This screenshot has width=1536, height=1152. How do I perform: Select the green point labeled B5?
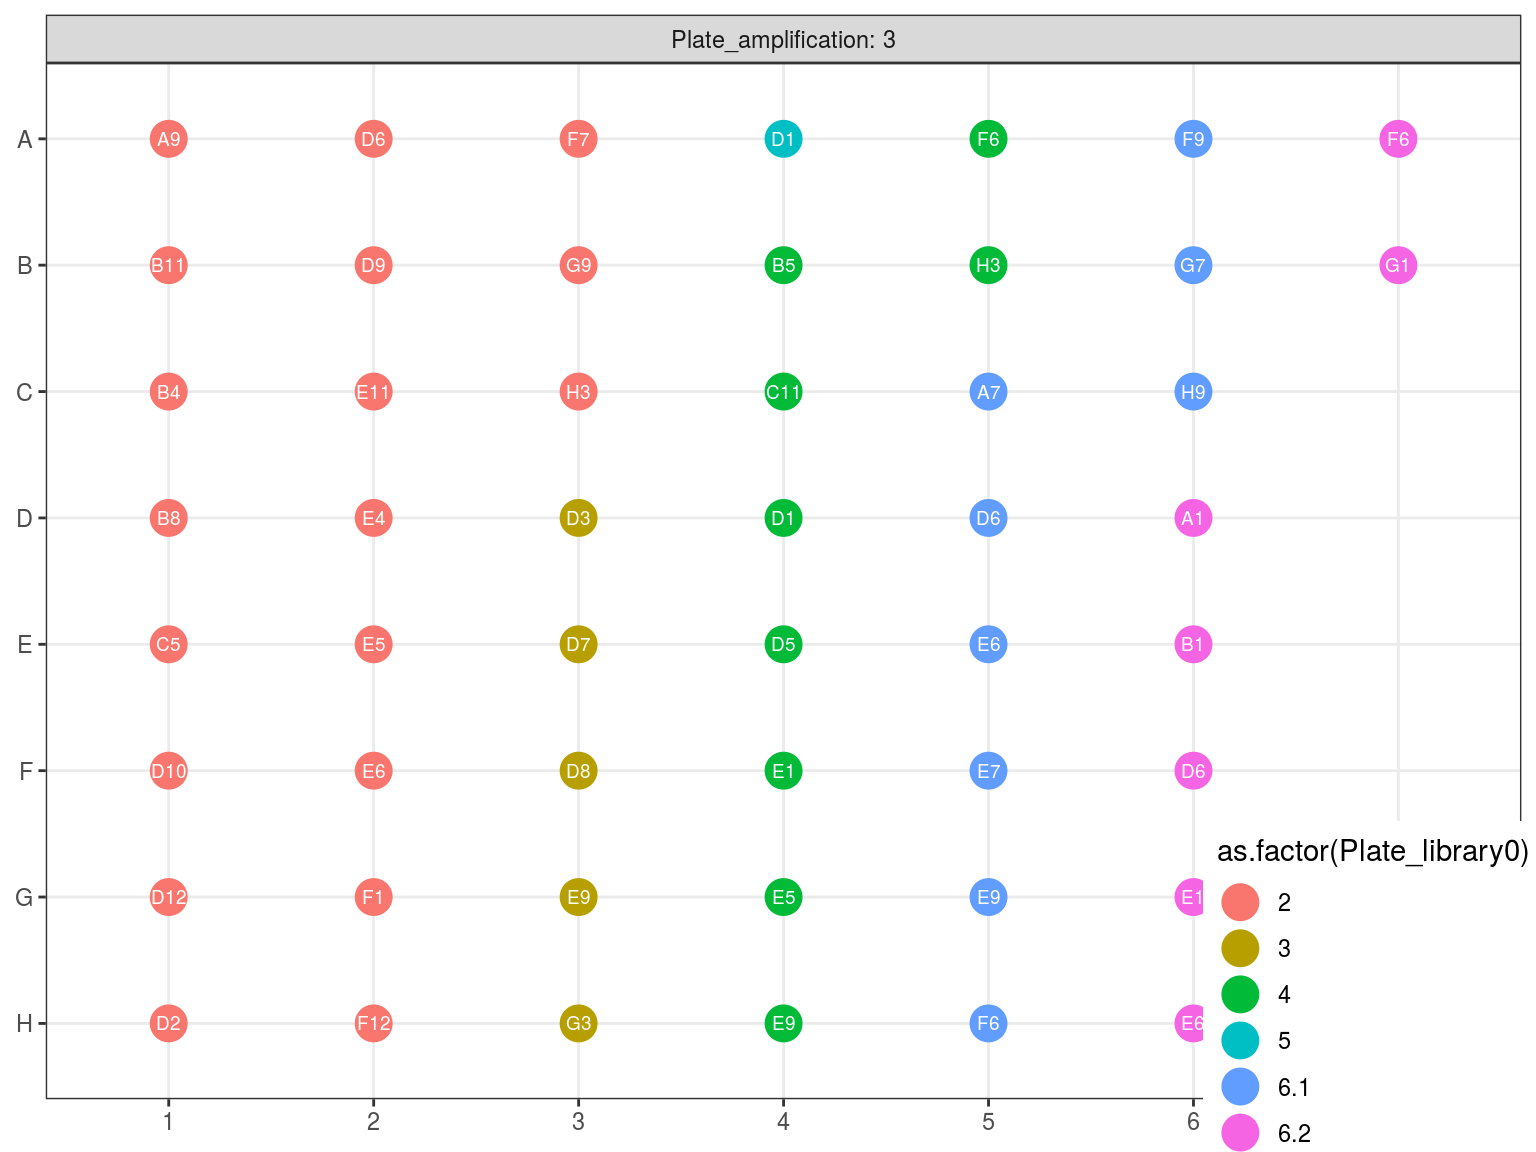[x=783, y=266]
